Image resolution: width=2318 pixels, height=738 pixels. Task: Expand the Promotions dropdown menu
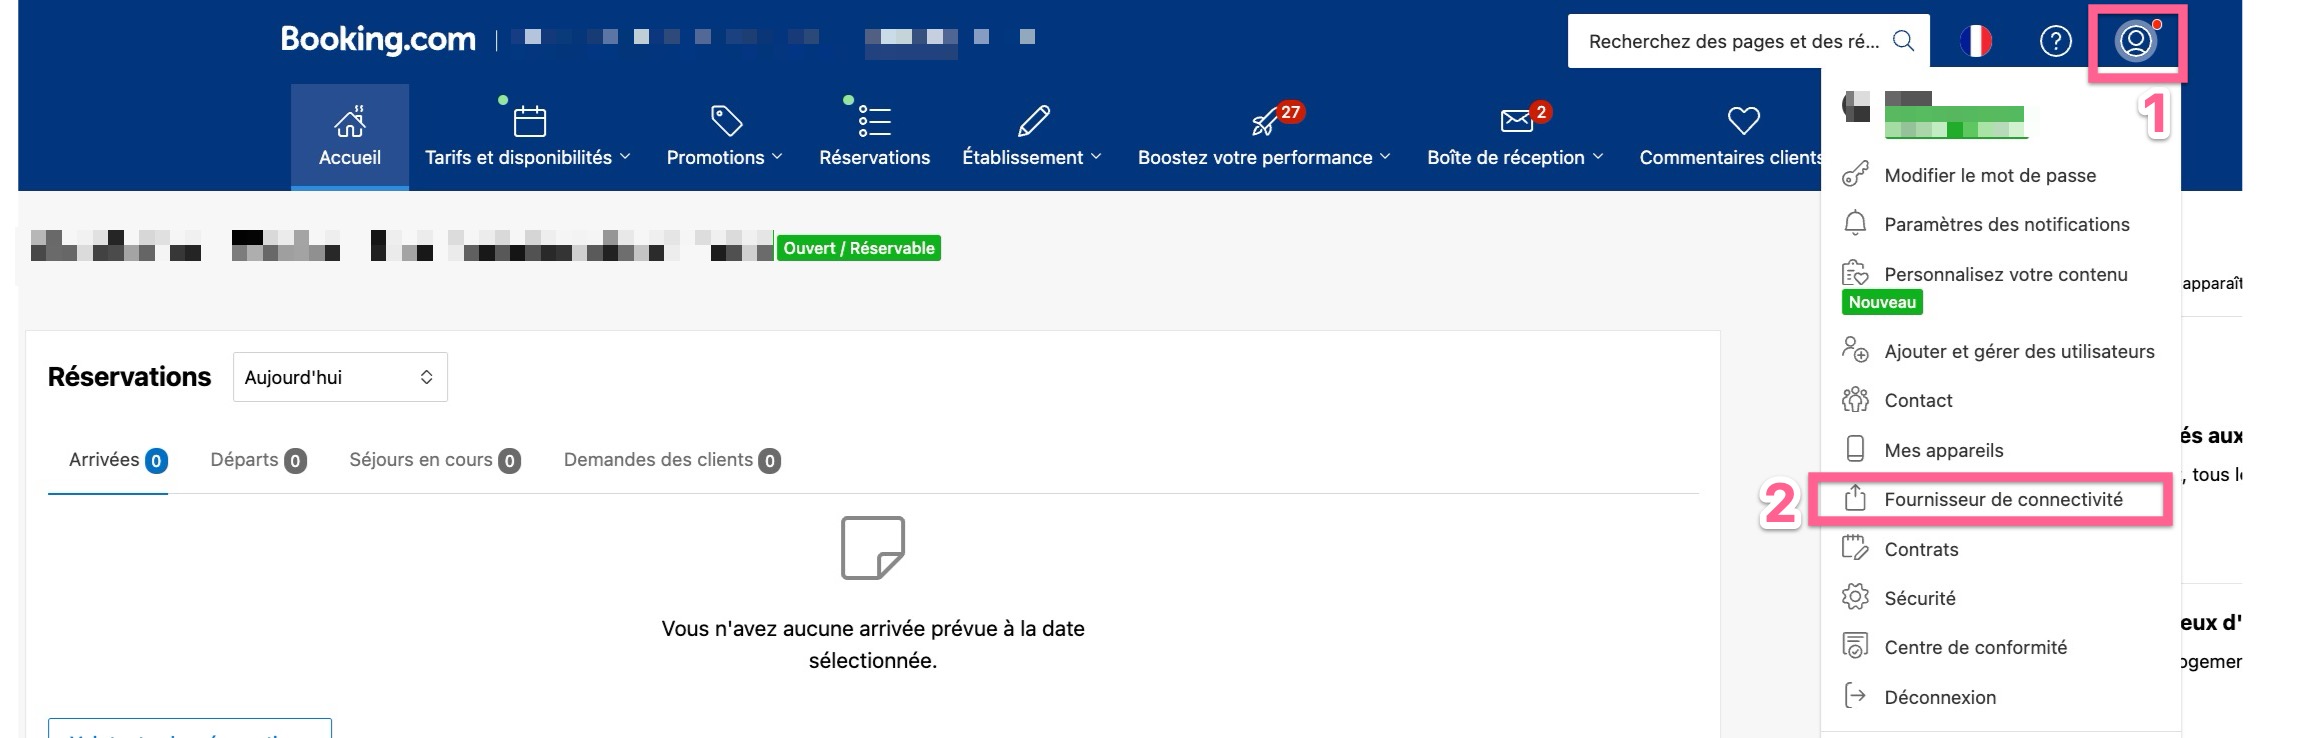pos(724,157)
